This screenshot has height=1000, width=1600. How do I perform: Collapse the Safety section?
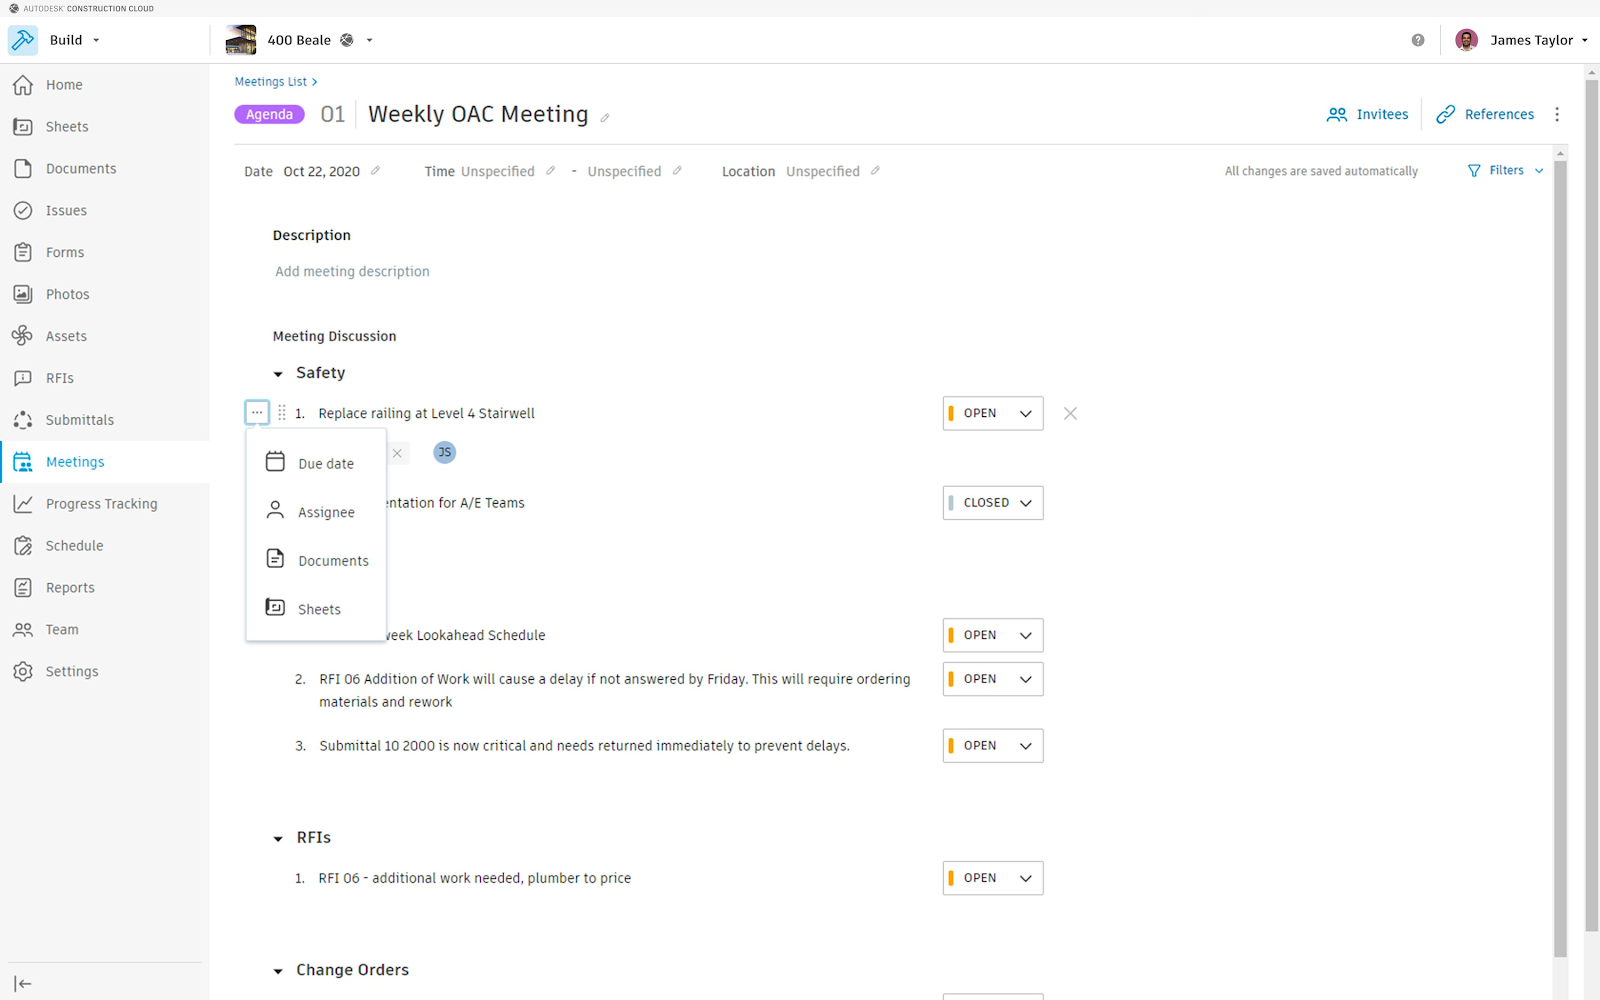point(278,374)
